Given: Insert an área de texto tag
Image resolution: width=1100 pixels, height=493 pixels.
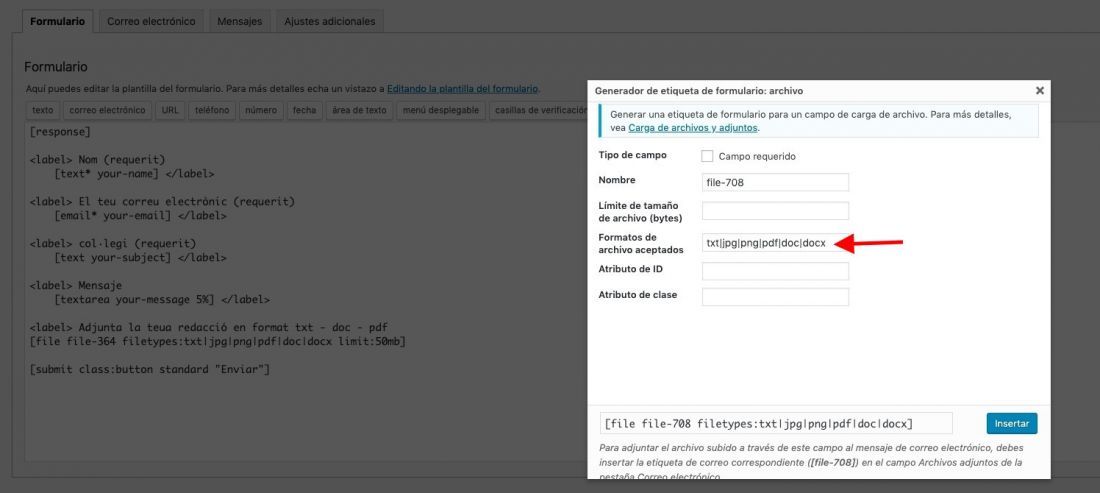Looking at the screenshot, I should point(359,110).
